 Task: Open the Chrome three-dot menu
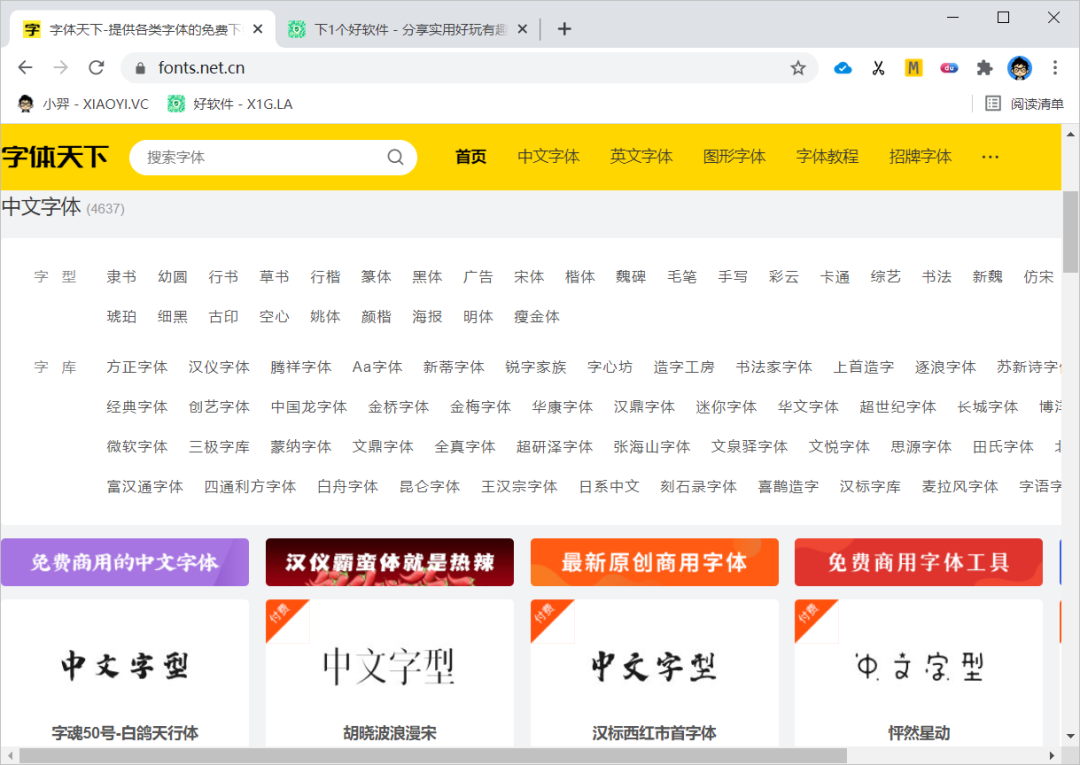tap(1055, 68)
